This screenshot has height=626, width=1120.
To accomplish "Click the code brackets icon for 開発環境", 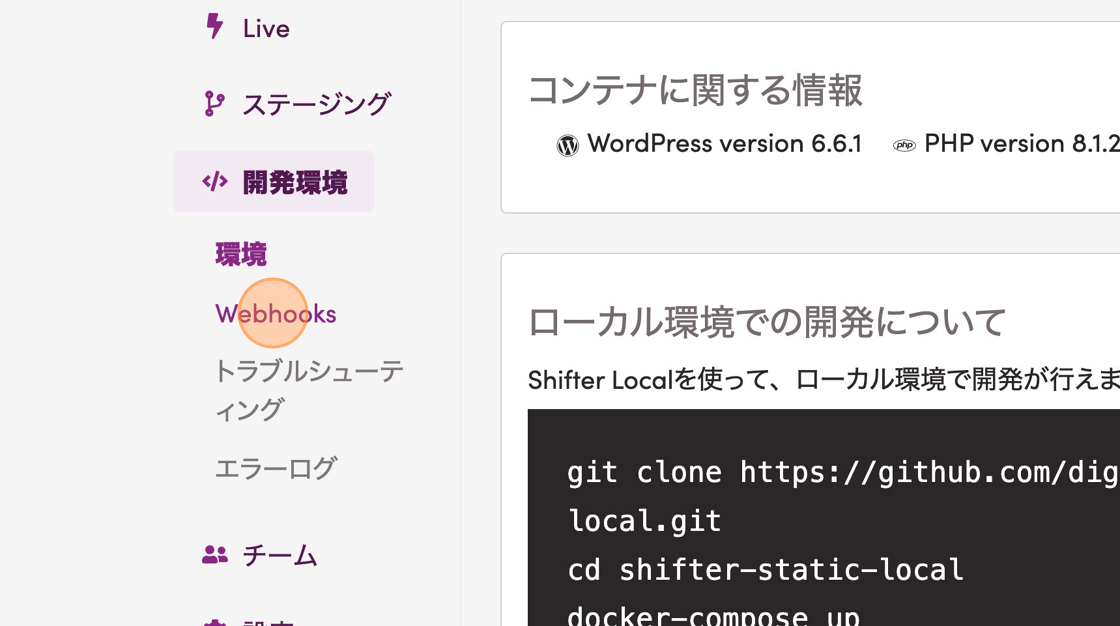I will click(x=214, y=182).
